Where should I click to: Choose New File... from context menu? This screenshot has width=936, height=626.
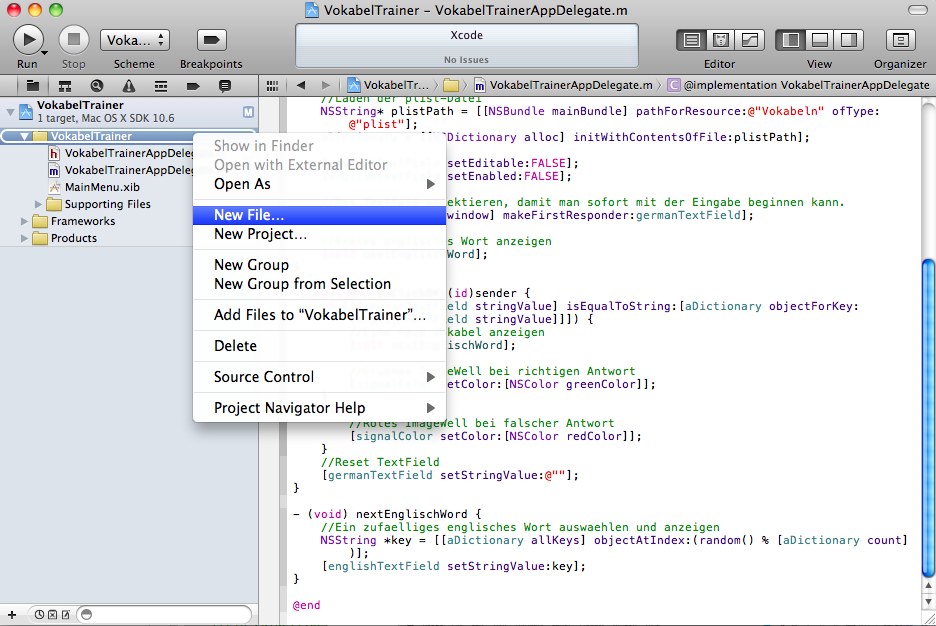249,214
